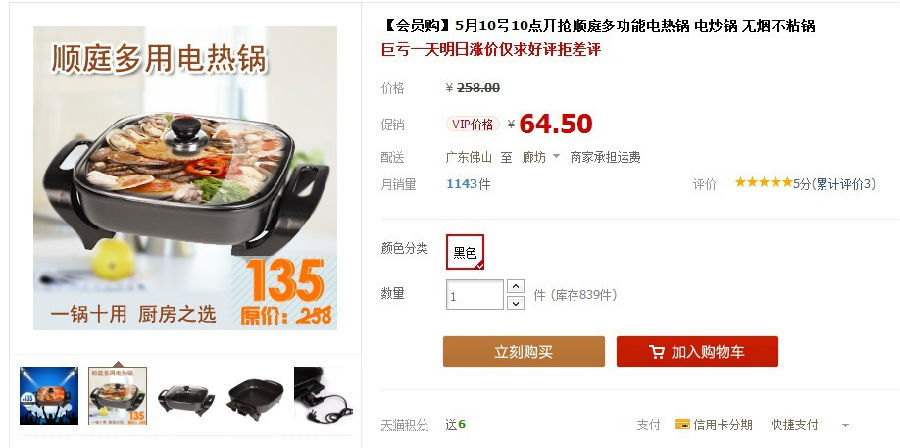Click the main product image

coord(185,178)
